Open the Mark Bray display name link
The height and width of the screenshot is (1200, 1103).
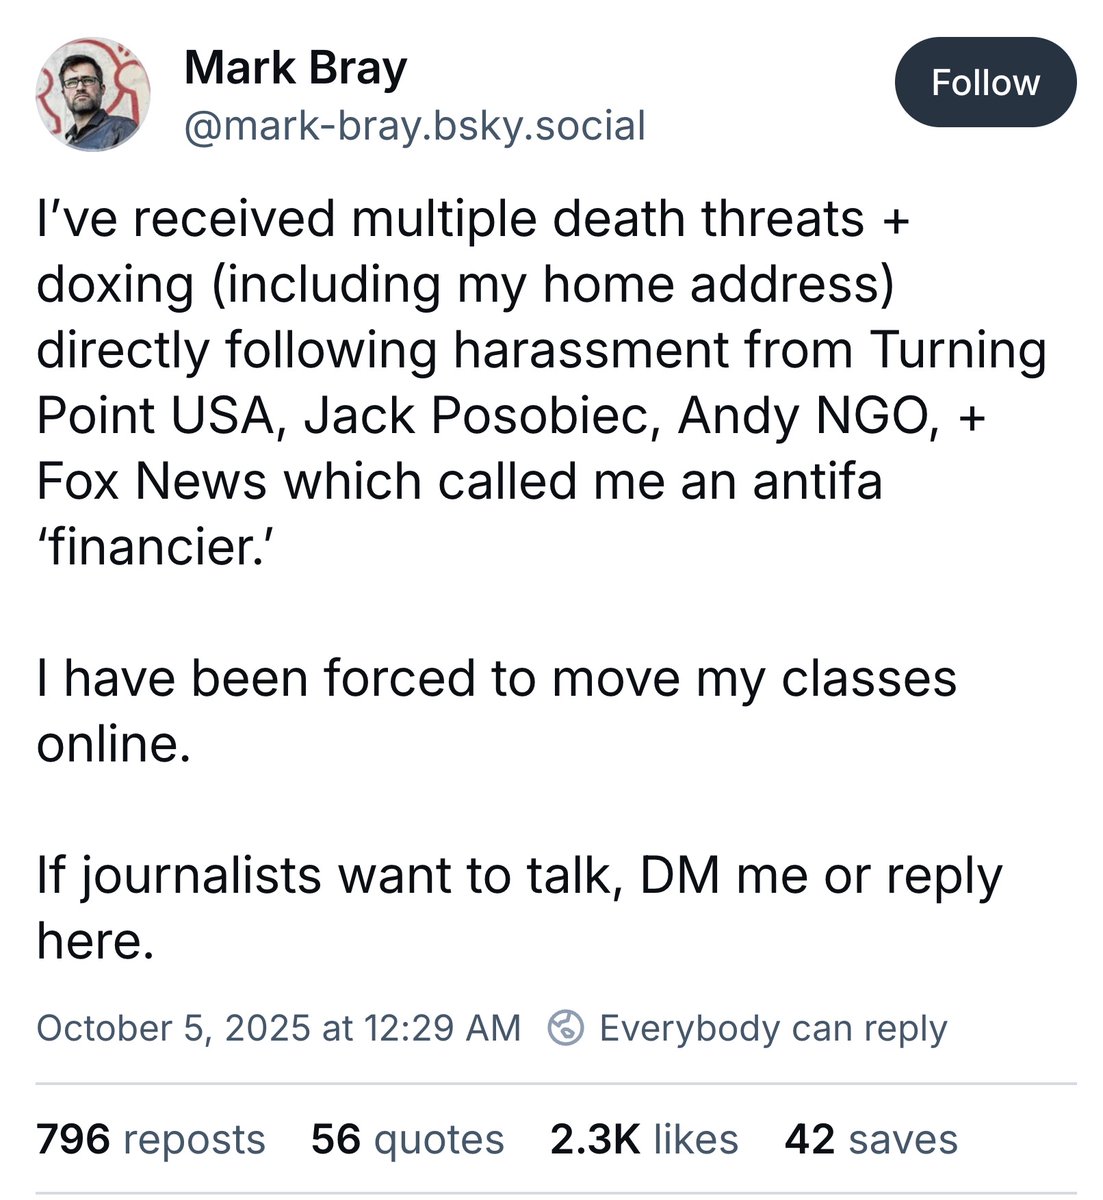click(x=296, y=68)
